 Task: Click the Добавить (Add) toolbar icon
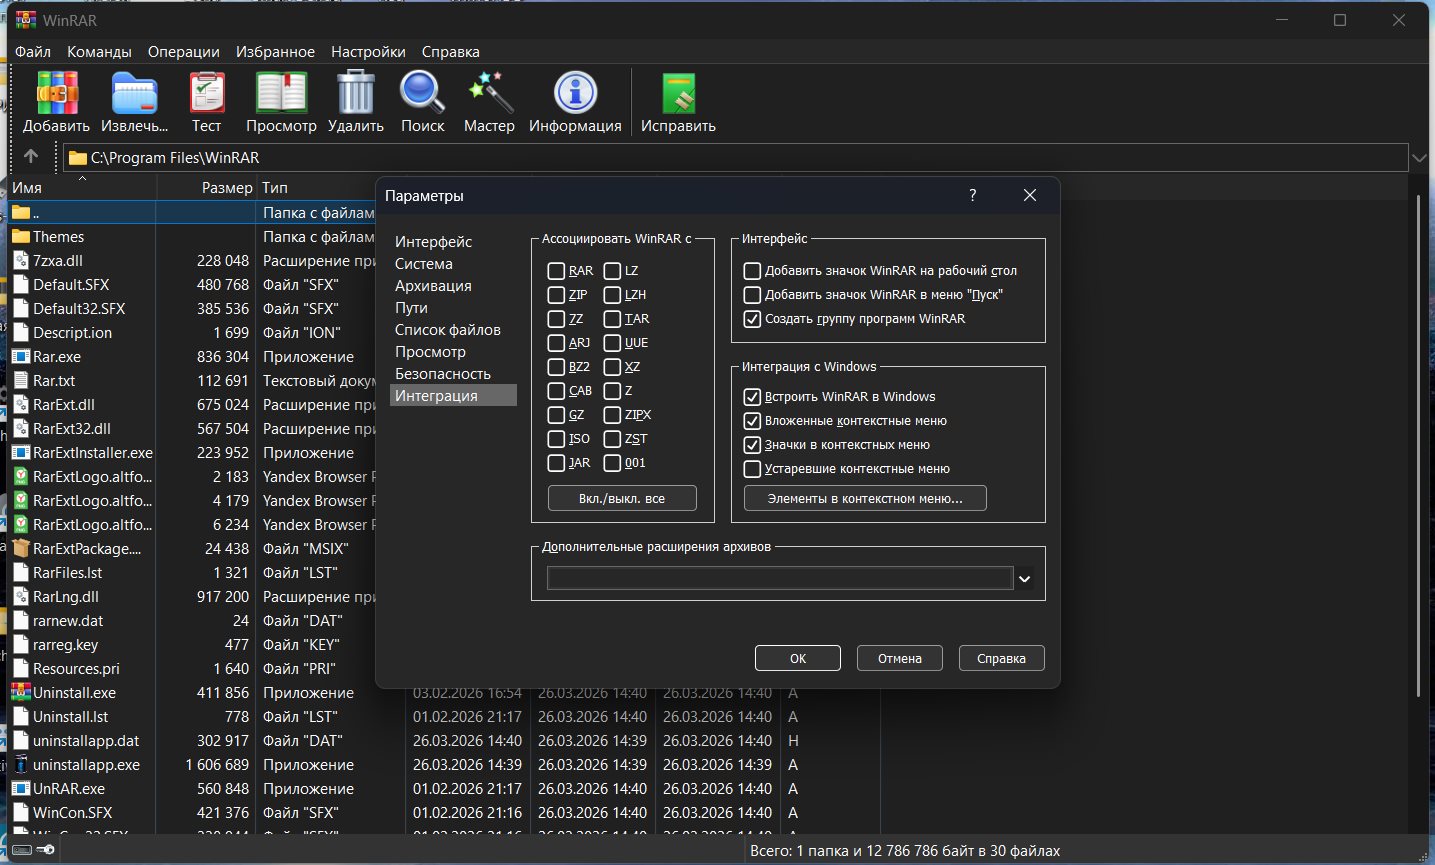point(57,102)
